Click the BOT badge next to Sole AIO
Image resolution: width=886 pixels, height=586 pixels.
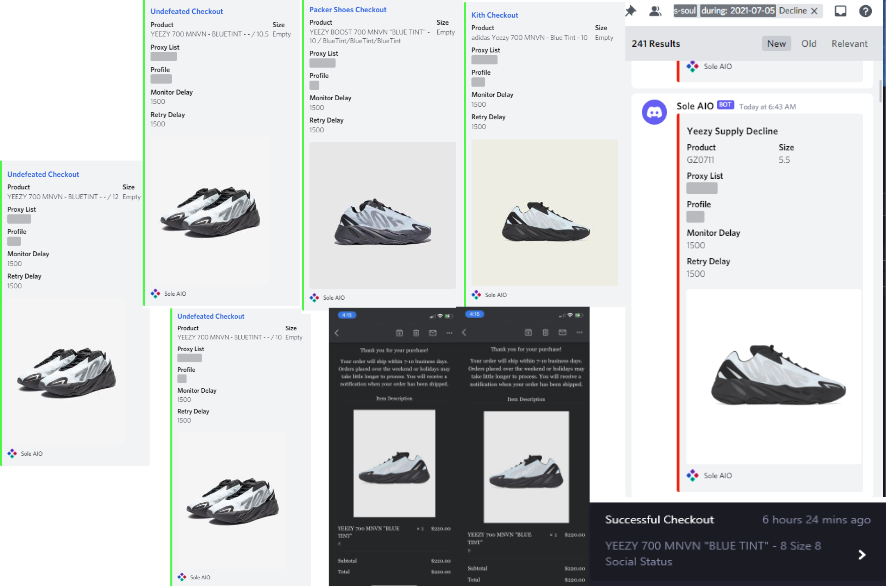click(725, 105)
